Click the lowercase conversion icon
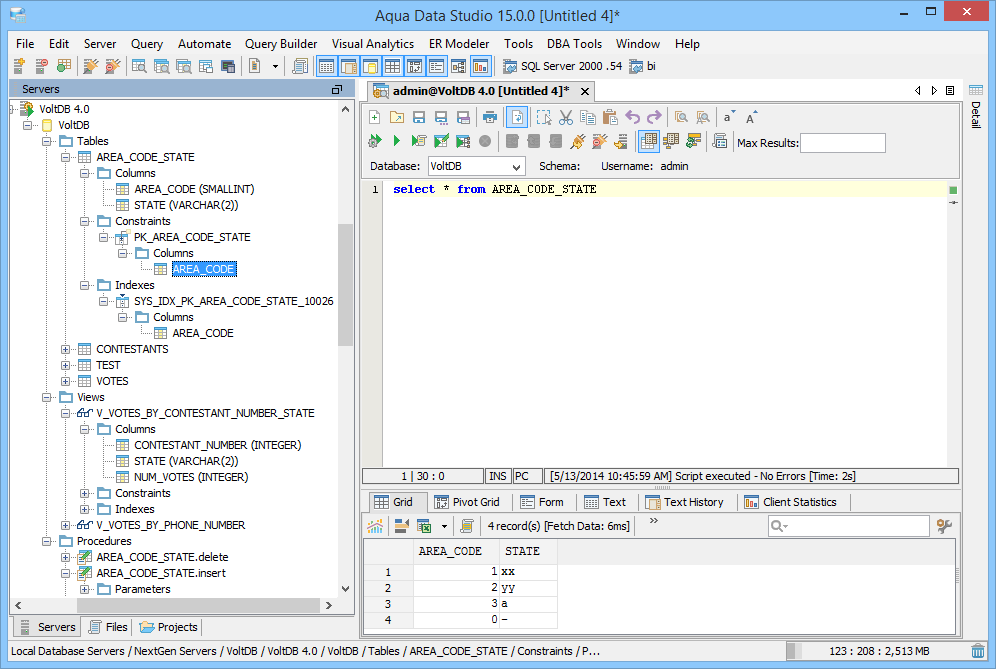This screenshot has width=996, height=669. pyautogui.click(x=729, y=118)
